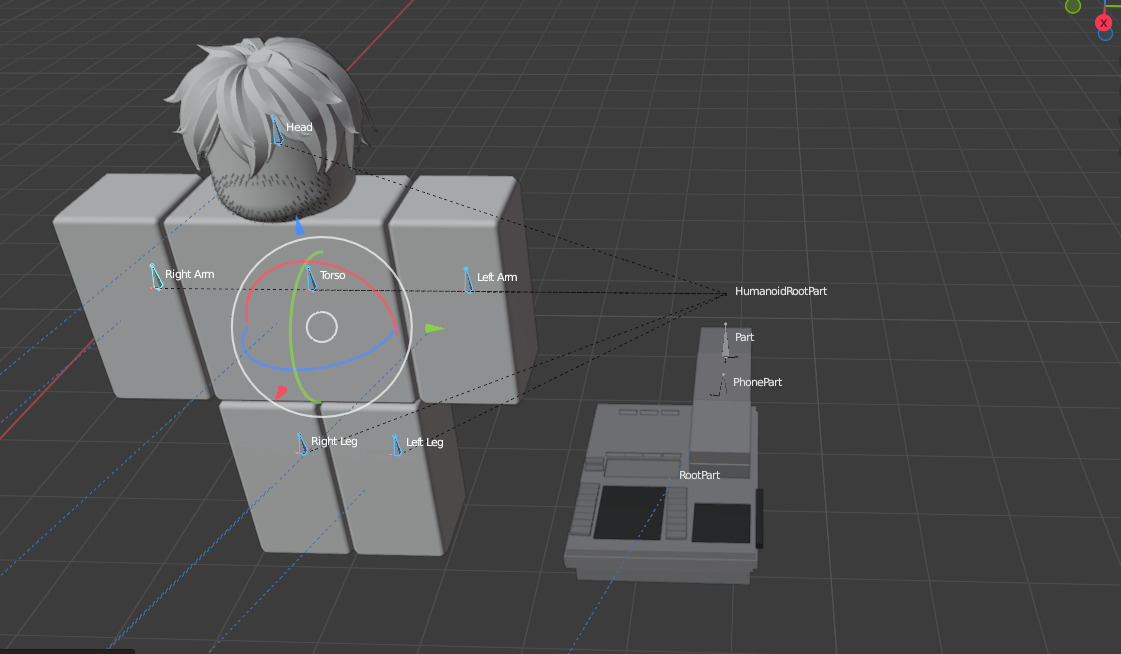Align view to green Y axis ball
This screenshot has height=654, width=1121.
[1072, 6]
